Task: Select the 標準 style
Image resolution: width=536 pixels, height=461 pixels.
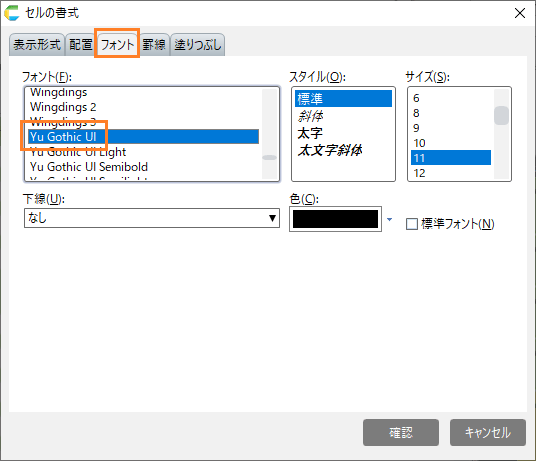Action: (343, 98)
